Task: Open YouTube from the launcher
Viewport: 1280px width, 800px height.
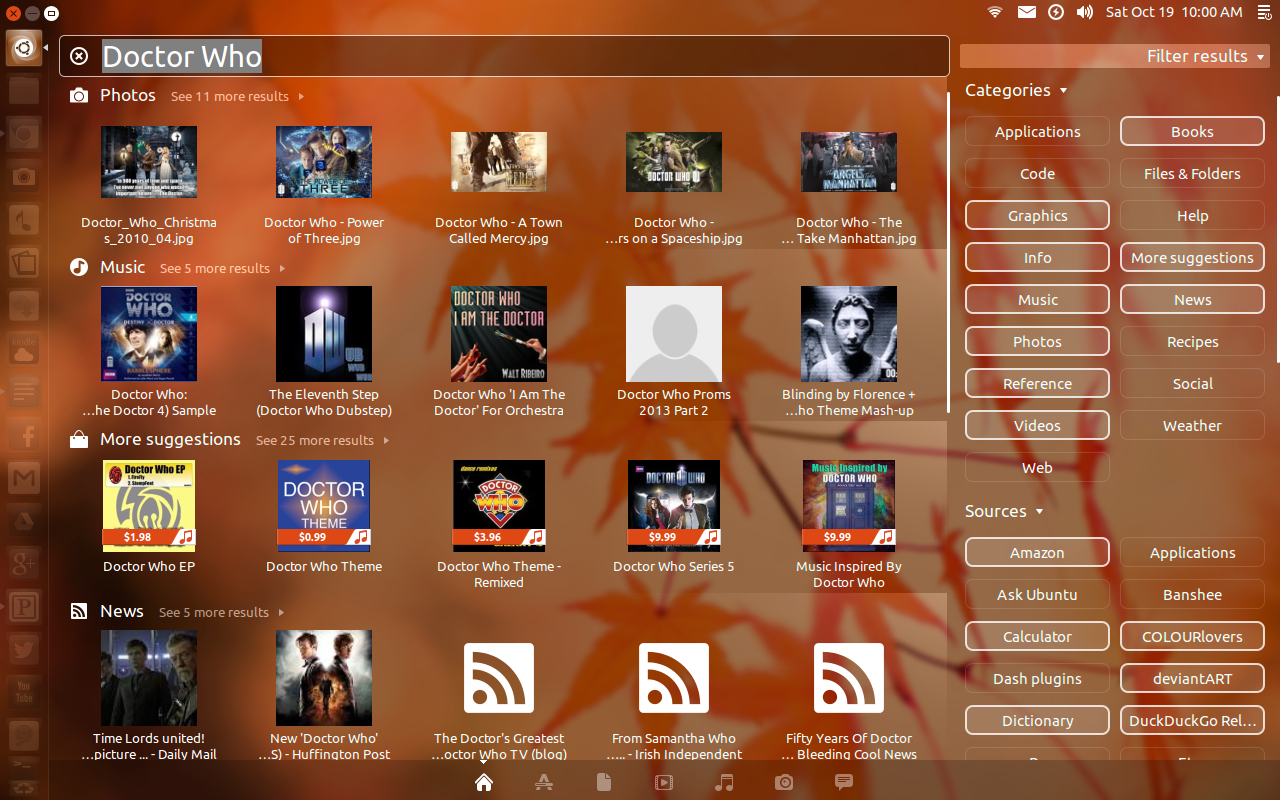Action: [24, 692]
